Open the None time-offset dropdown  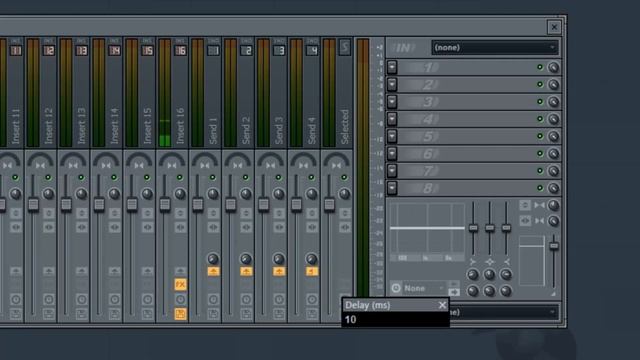tap(424, 288)
